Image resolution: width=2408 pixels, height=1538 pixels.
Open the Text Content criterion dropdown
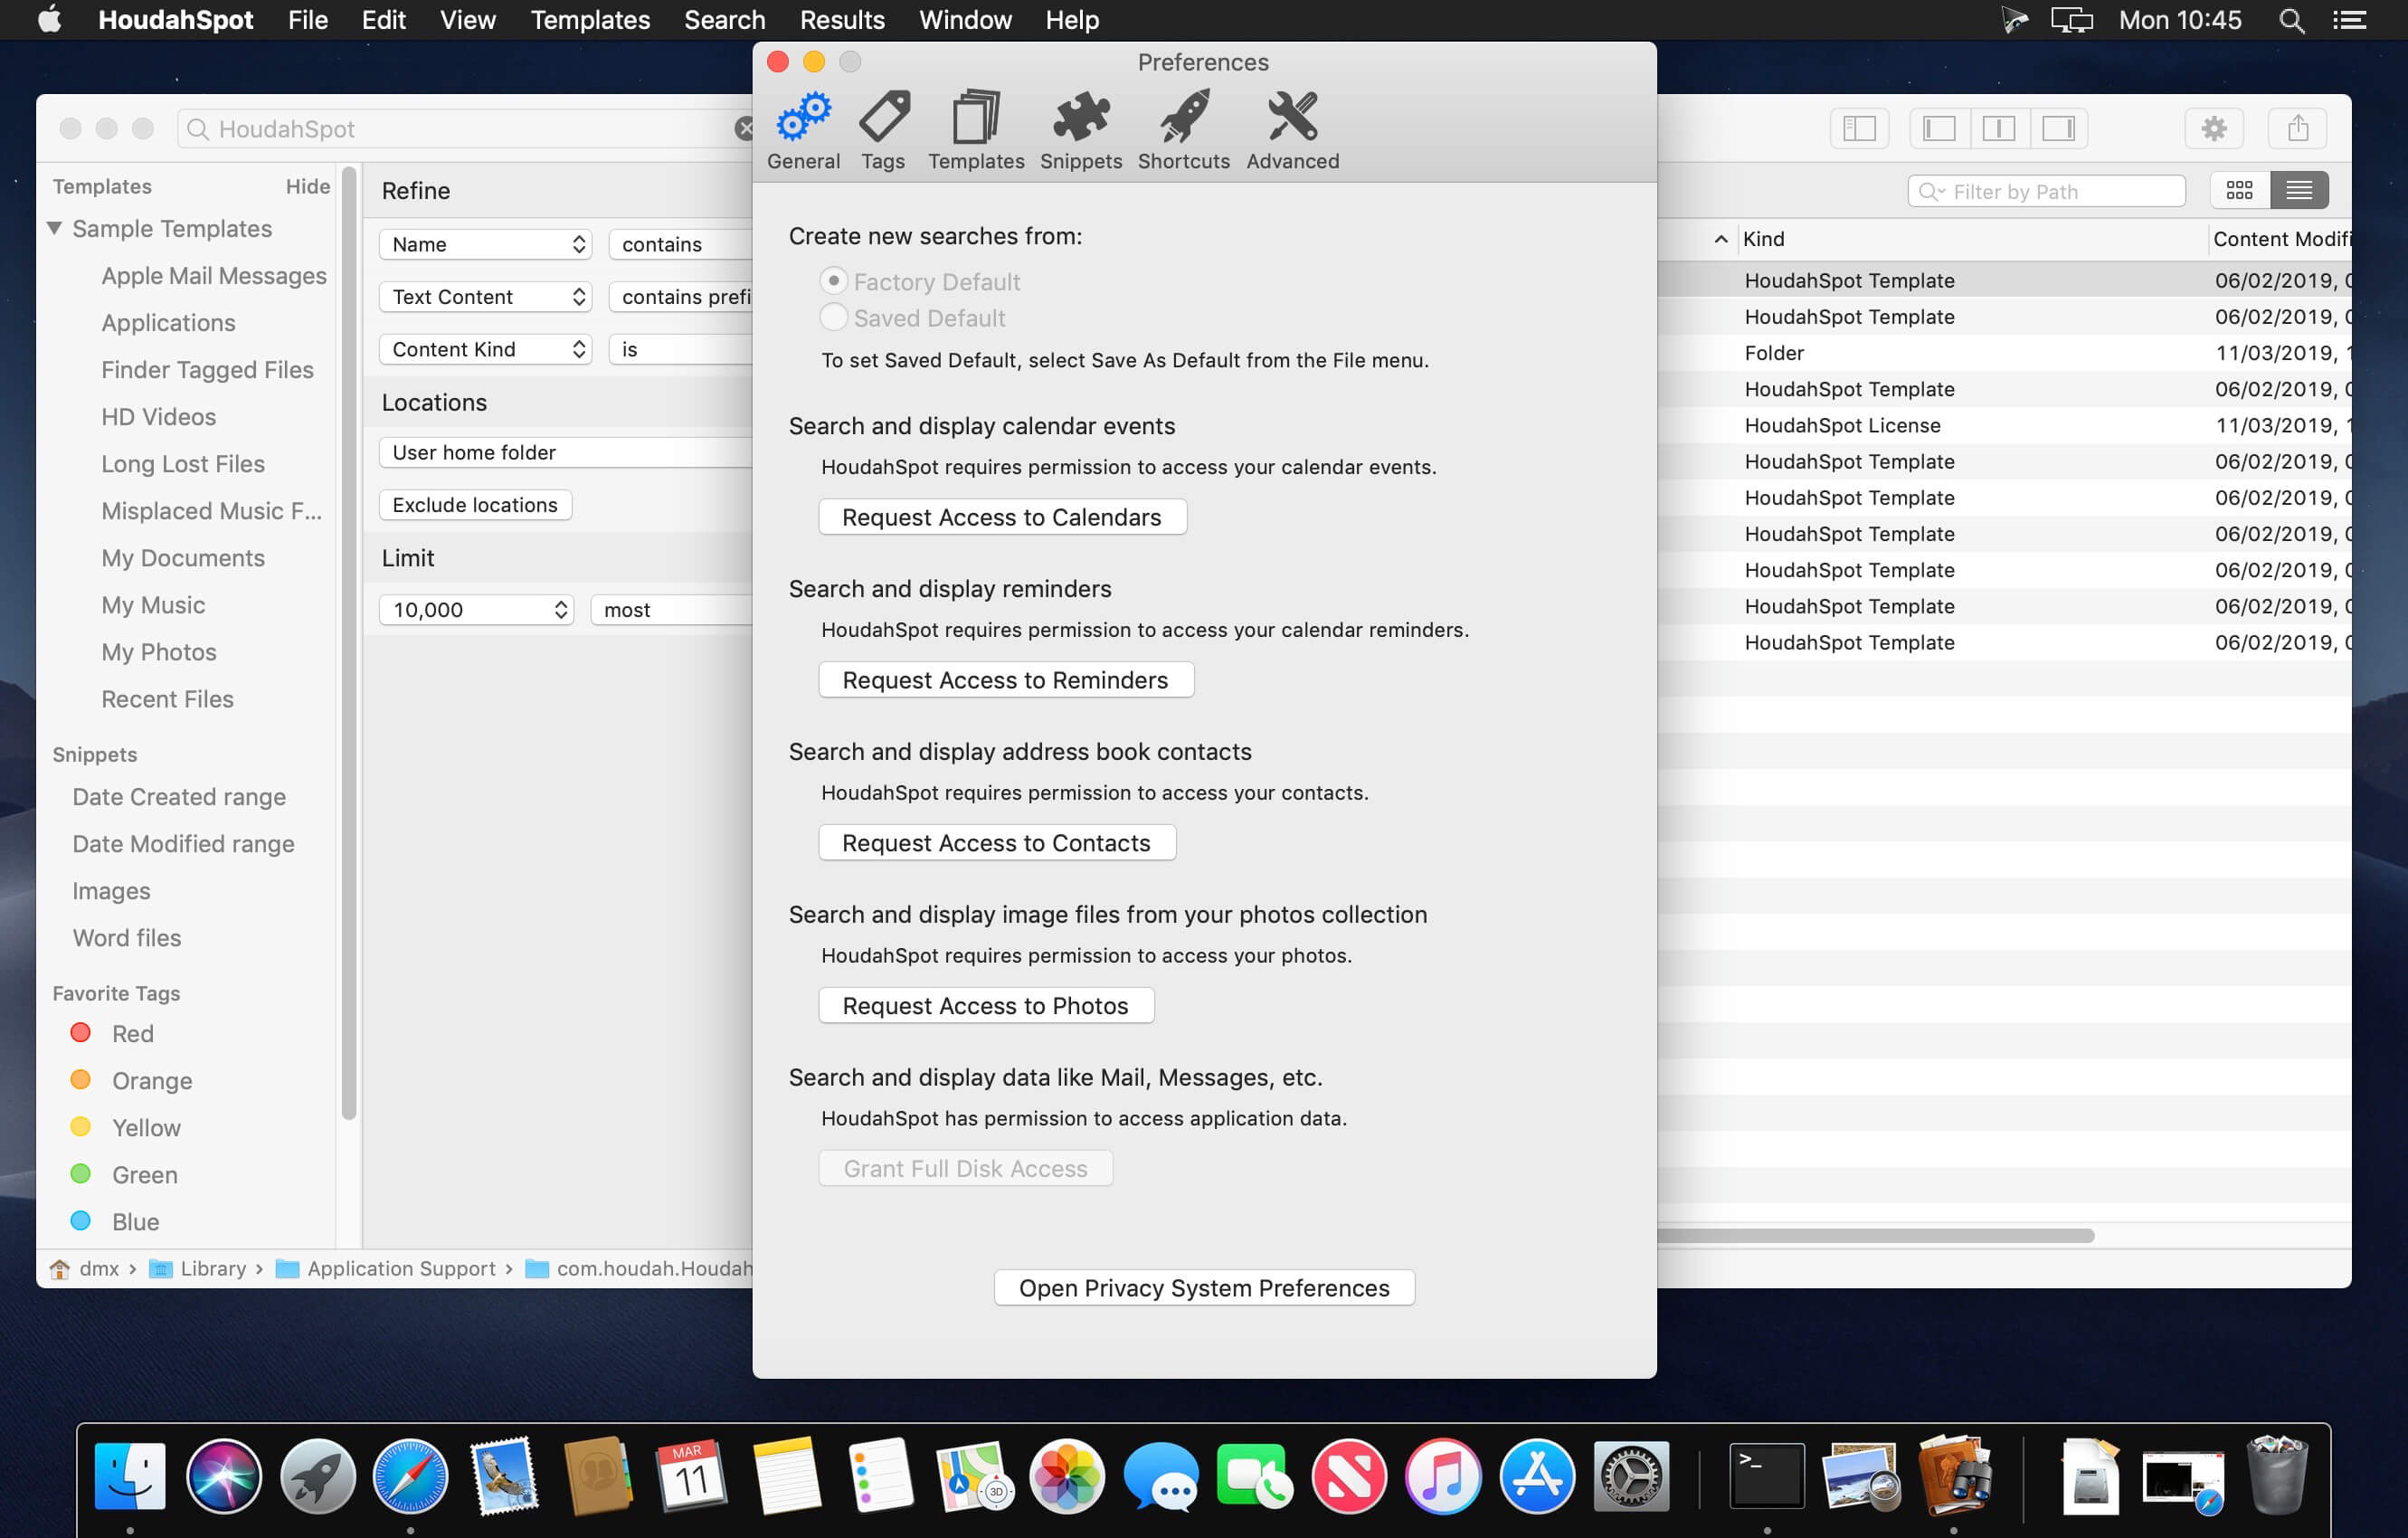[486, 297]
